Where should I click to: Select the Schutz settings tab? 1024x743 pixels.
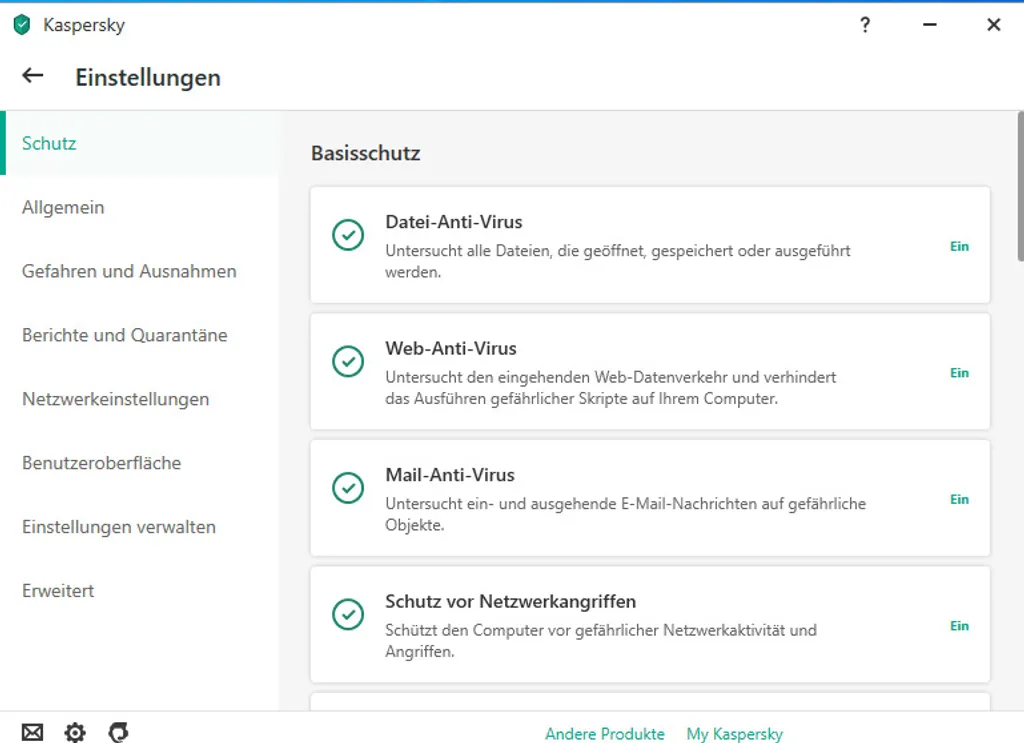140,143
